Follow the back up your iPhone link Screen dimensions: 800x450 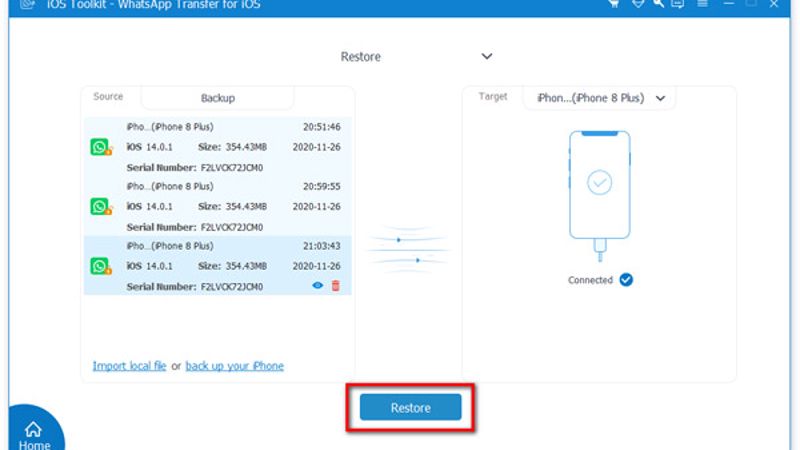click(235, 366)
